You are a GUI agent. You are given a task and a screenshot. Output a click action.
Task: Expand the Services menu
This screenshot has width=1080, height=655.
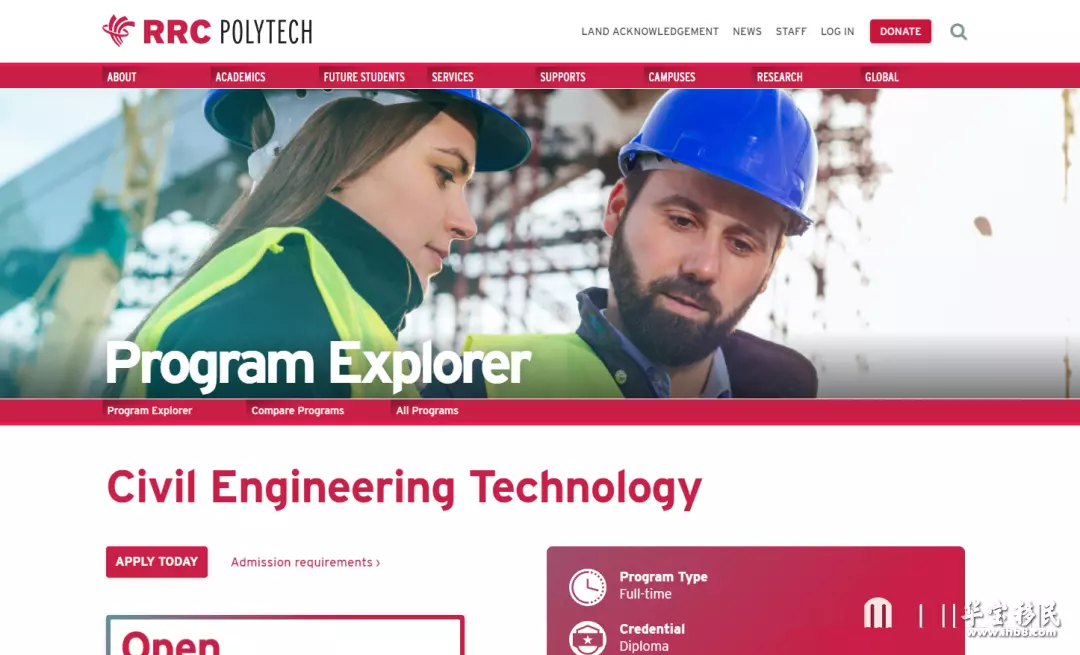pyautogui.click(x=453, y=76)
